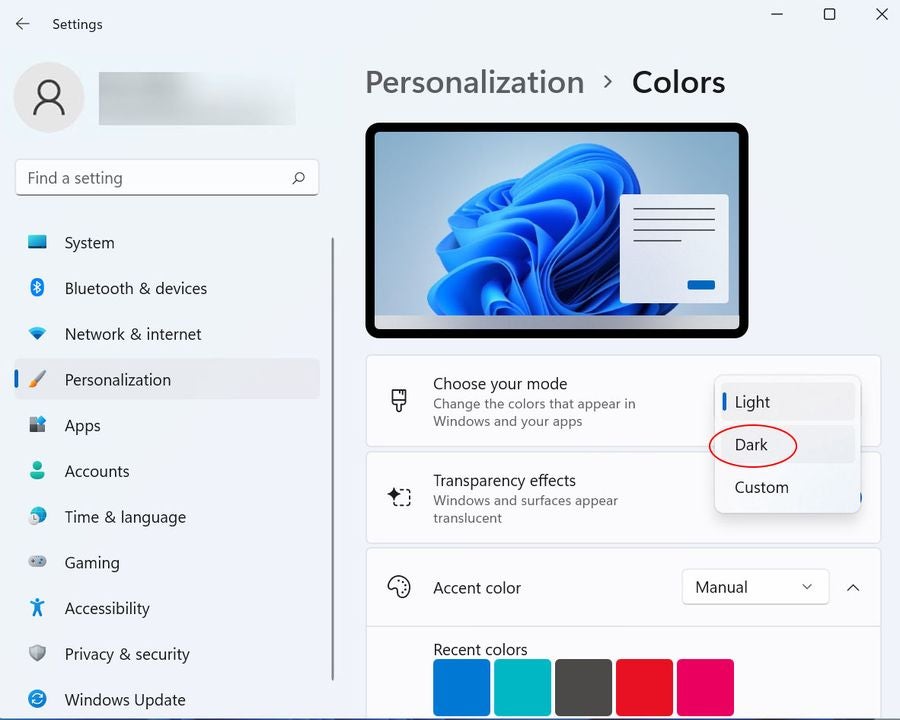Pick Custom mode option
The width and height of the screenshot is (900, 720).
[x=788, y=487]
